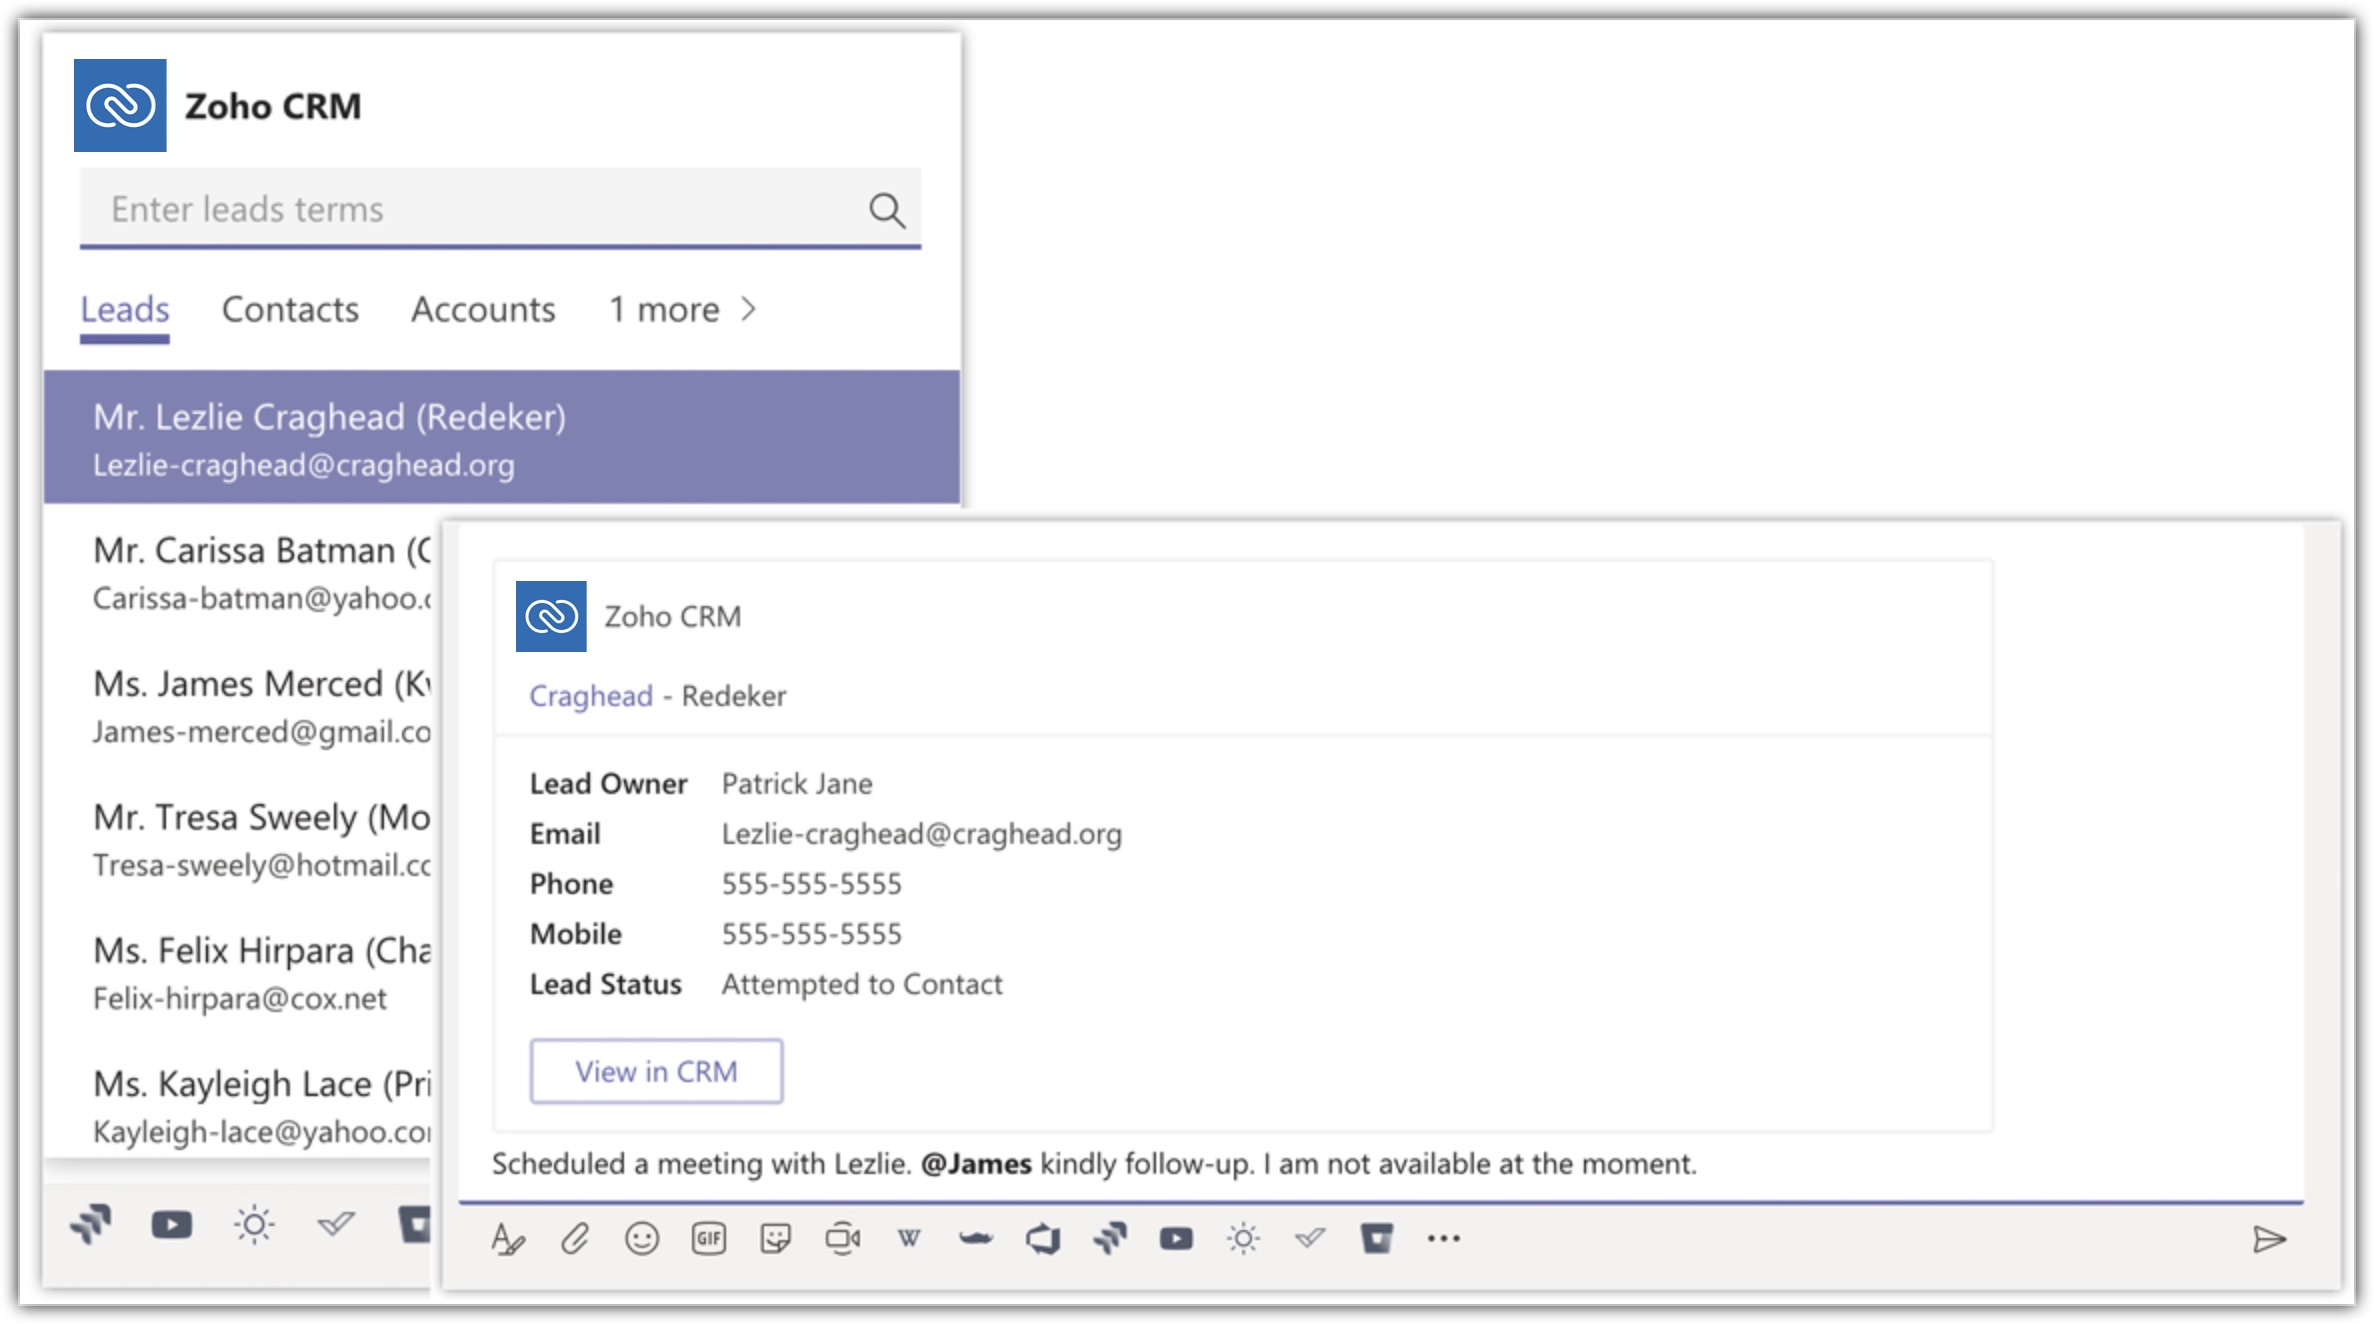Click the Felix-hirpara@cox.net email in the list
Screen dimensions: 2374x1324
pyautogui.click(x=240, y=998)
